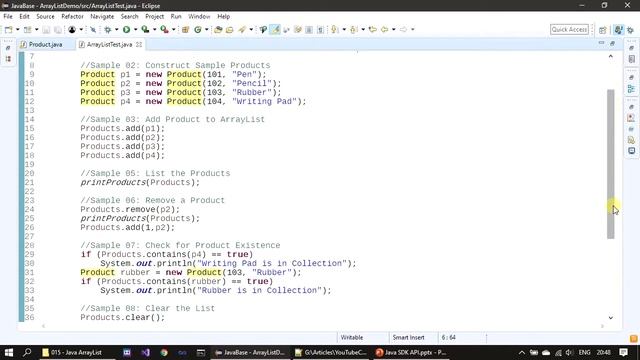Open the Window menu
Viewport: 640px width, 360px height.
[199, 16]
